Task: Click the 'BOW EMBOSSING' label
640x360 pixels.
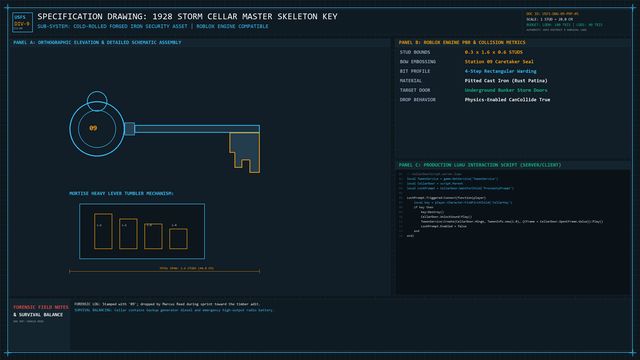Action: click(x=418, y=62)
